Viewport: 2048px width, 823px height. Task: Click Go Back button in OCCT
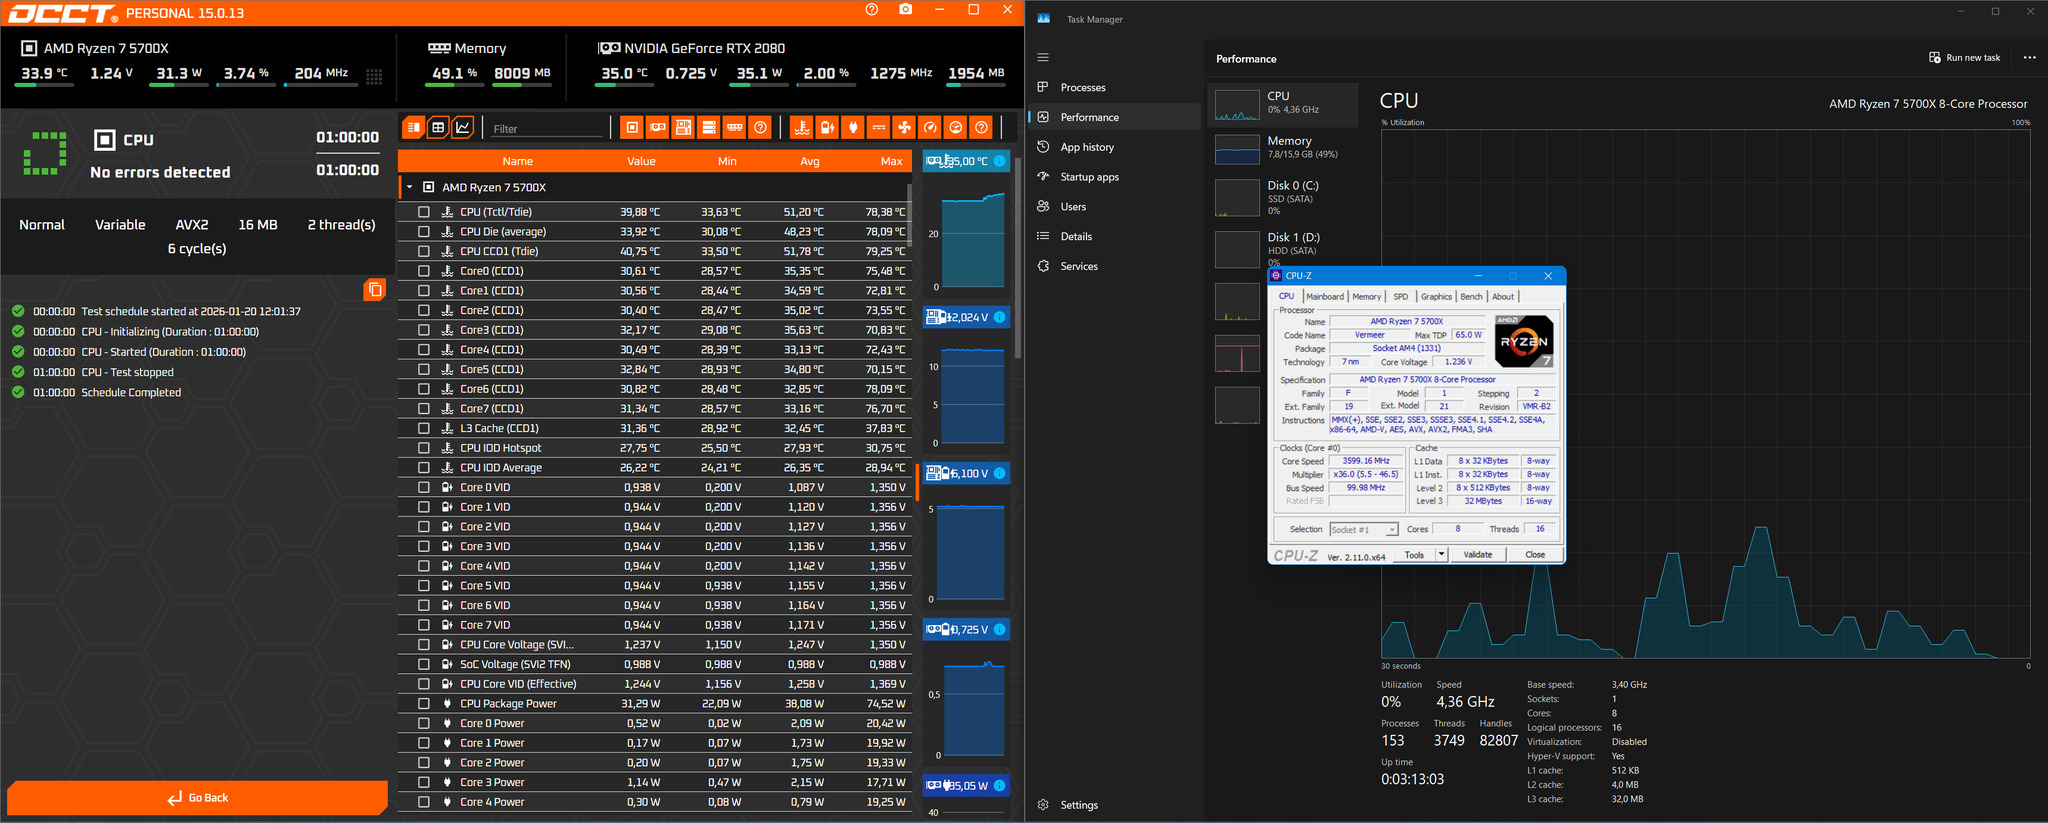pyautogui.click(x=198, y=798)
